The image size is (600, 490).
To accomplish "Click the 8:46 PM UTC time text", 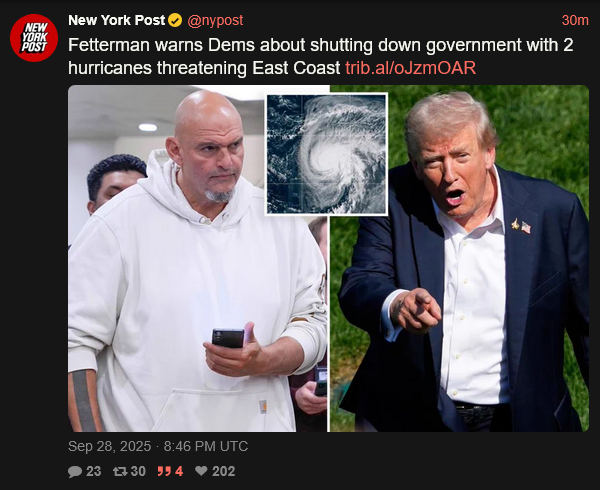I will click(x=206, y=446).
